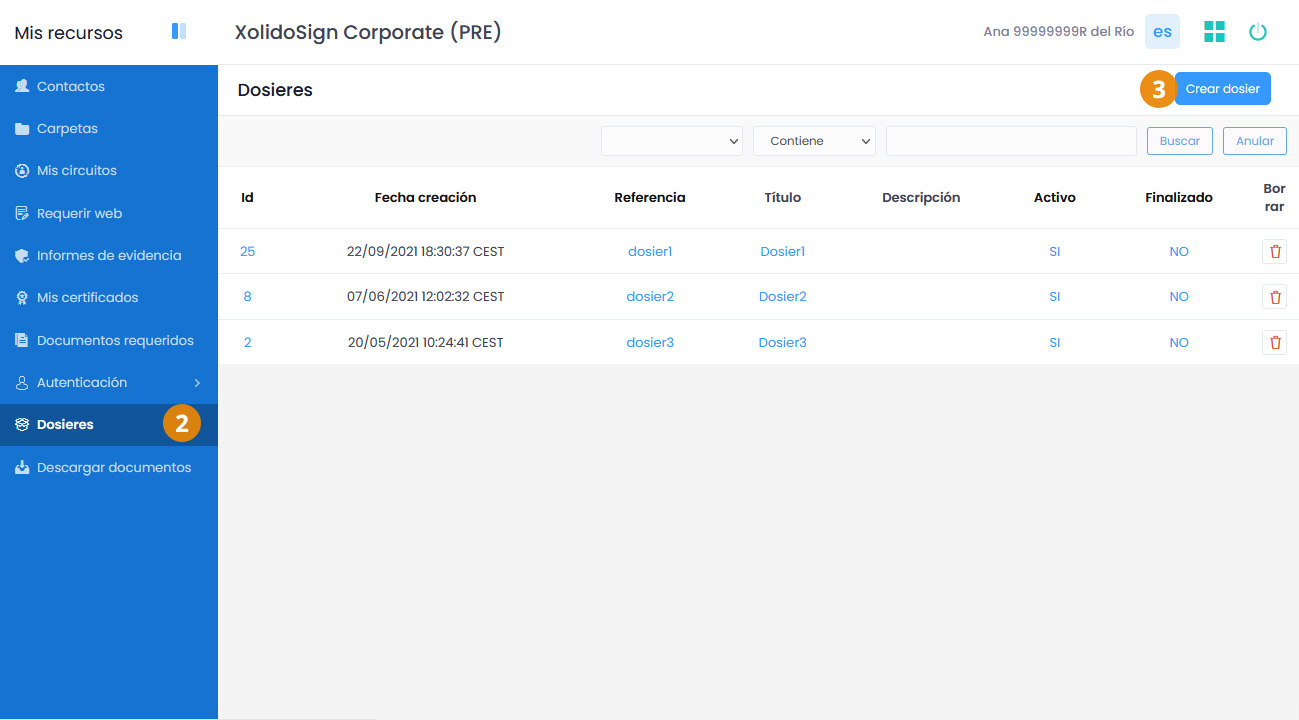Collapse the sidebar with the toggle icon

(x=179, y=31)
